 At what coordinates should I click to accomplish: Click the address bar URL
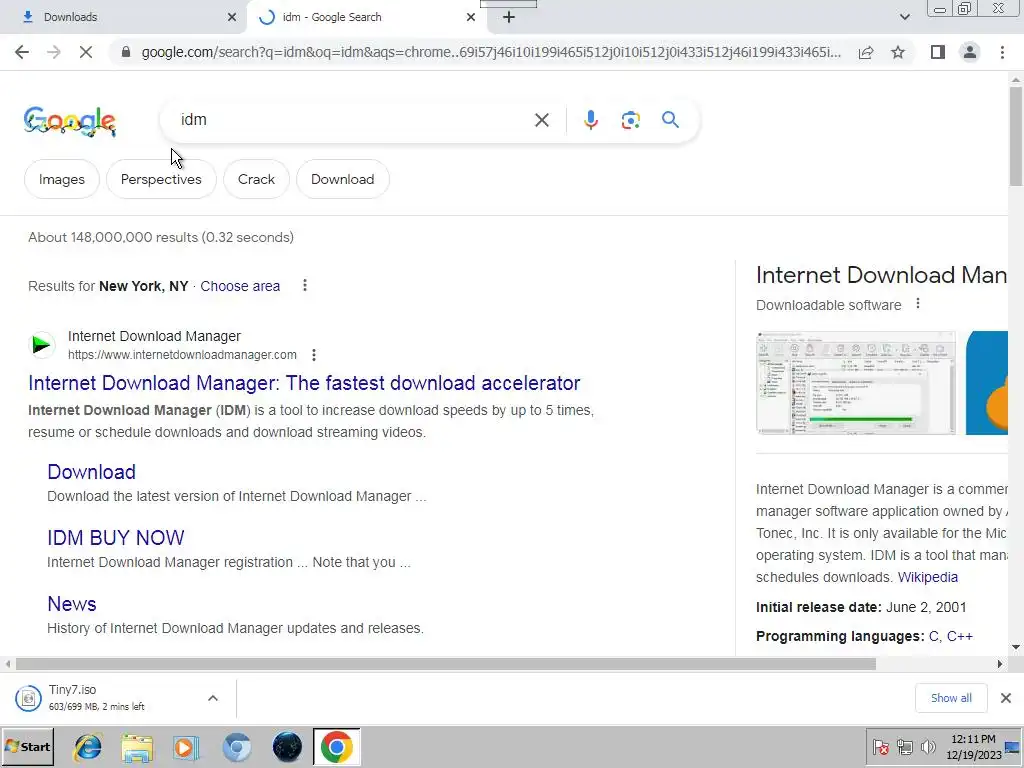tap(491, 52)
